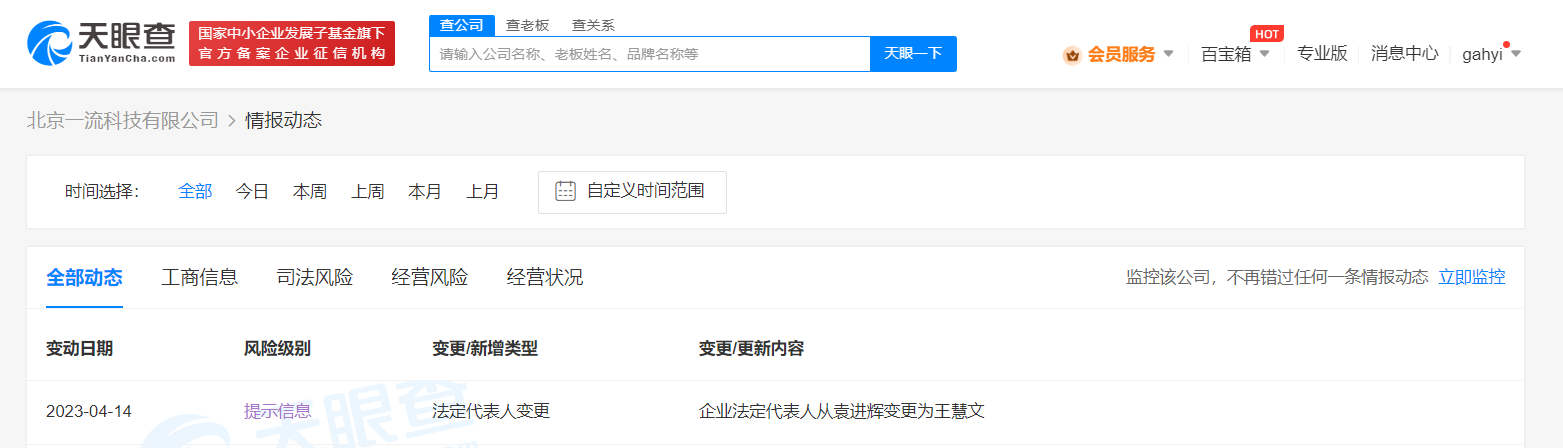Click 立即监控 link
Image resolution: width=1563 pixels, height=448 pixels.
pyautogui.click(x=1471, y=278)
